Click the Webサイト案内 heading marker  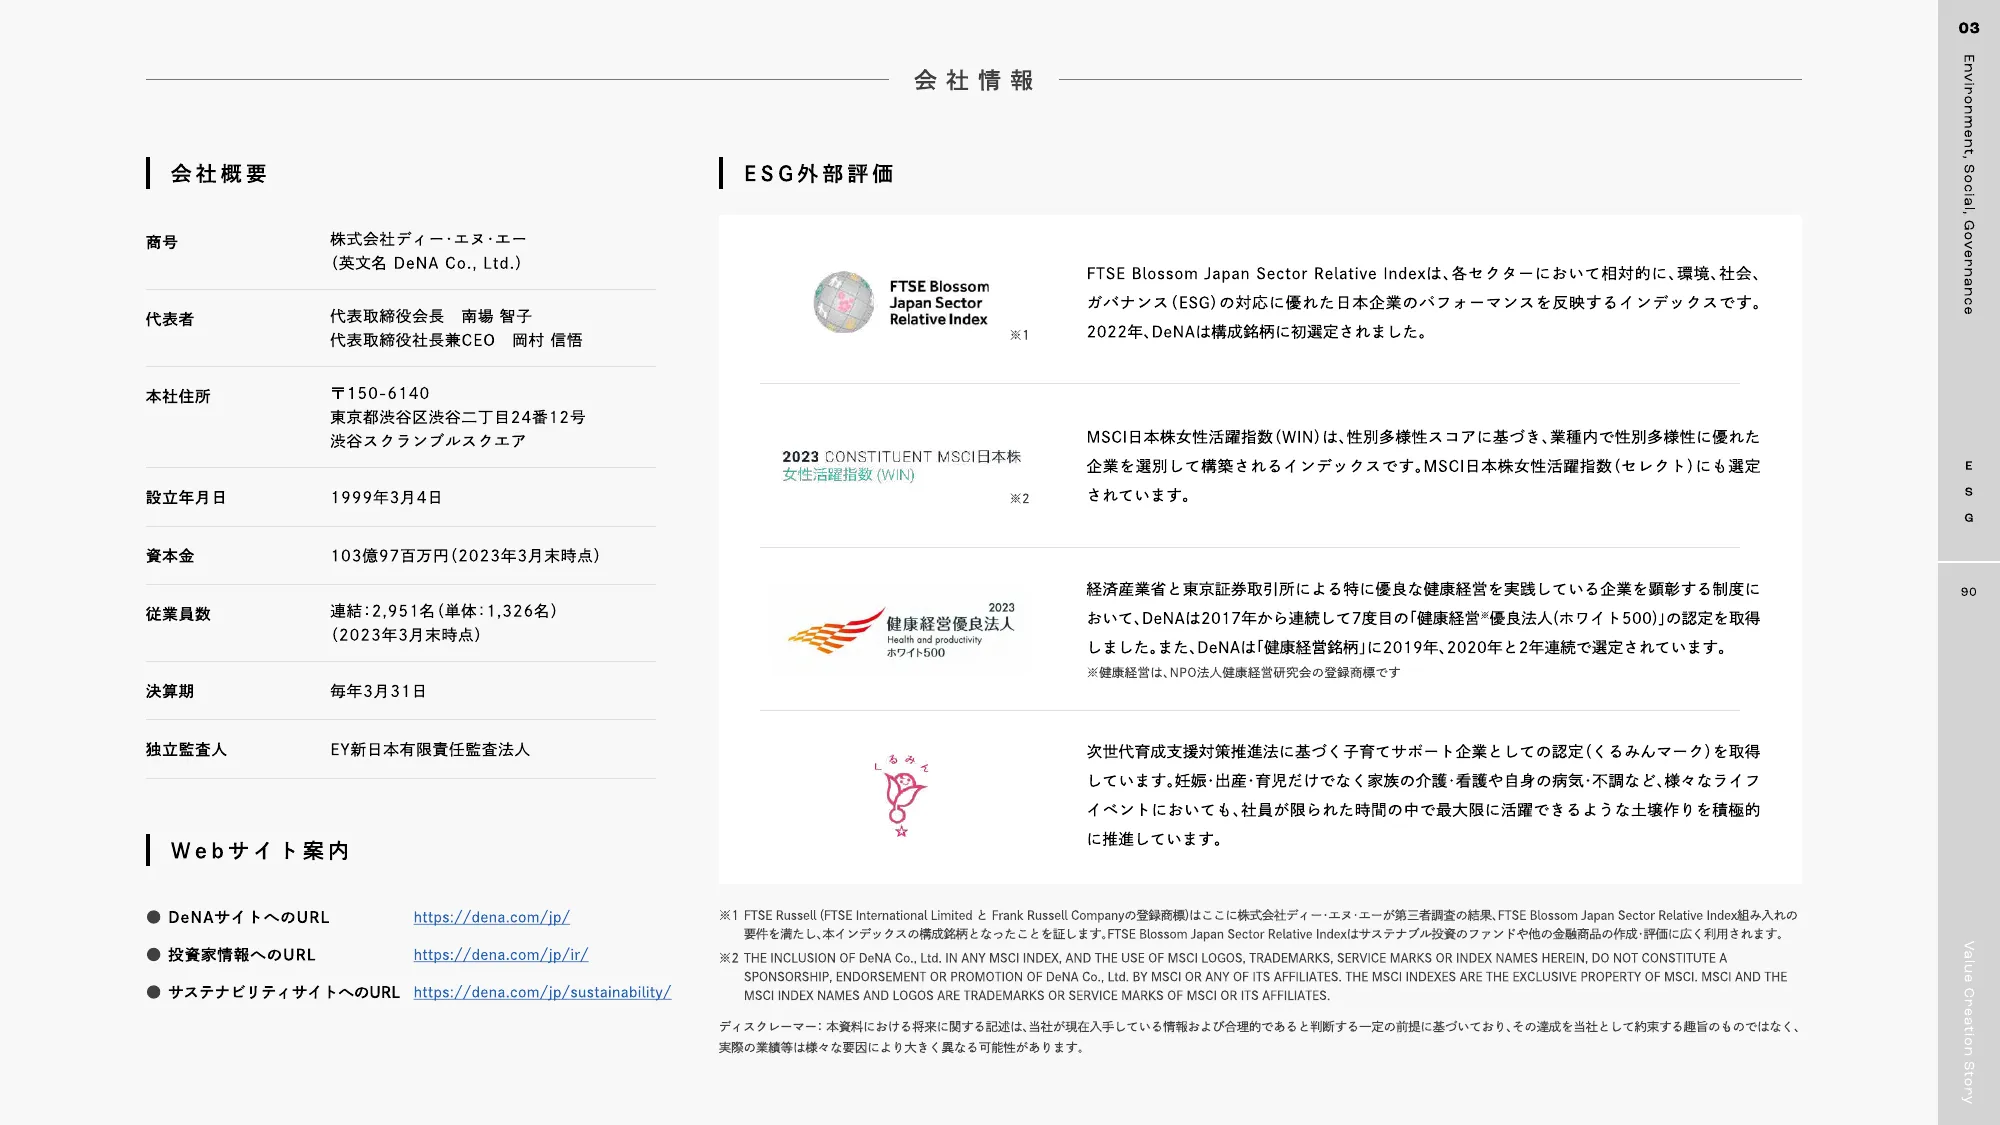pos(149,851)
